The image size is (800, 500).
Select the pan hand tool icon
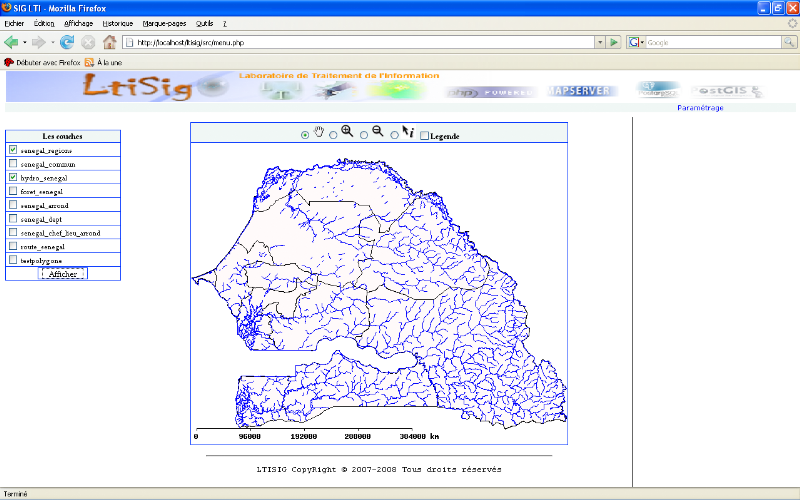tap(319, 133)
